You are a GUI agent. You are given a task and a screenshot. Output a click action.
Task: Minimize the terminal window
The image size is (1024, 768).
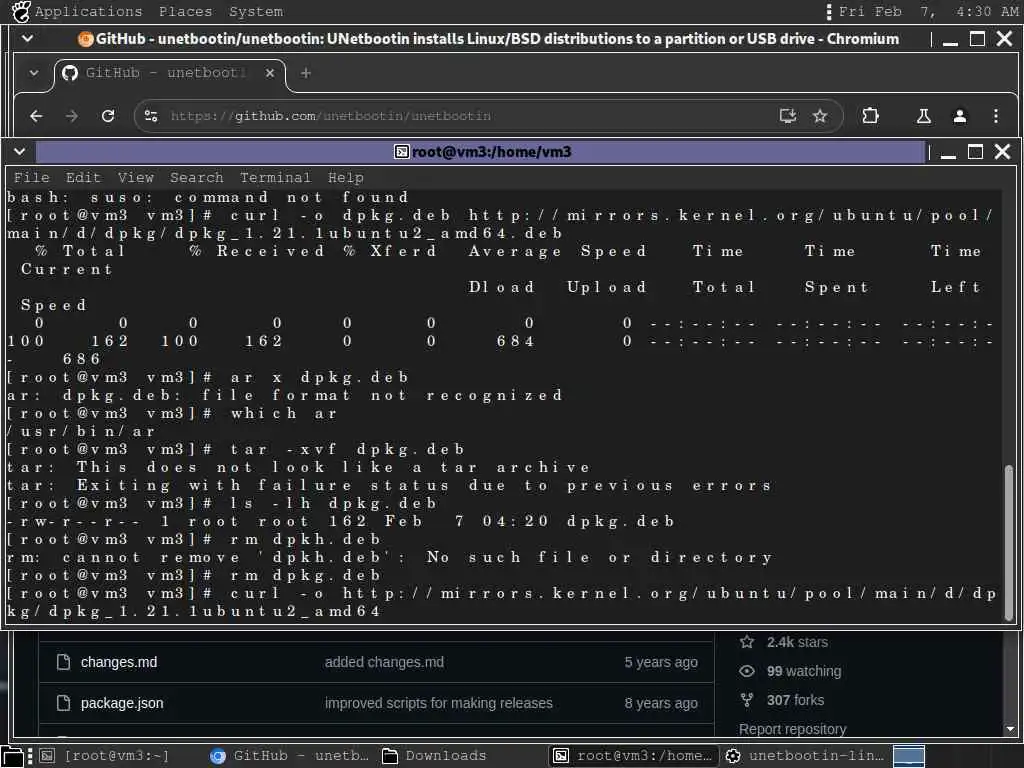[x=948, y=153]
